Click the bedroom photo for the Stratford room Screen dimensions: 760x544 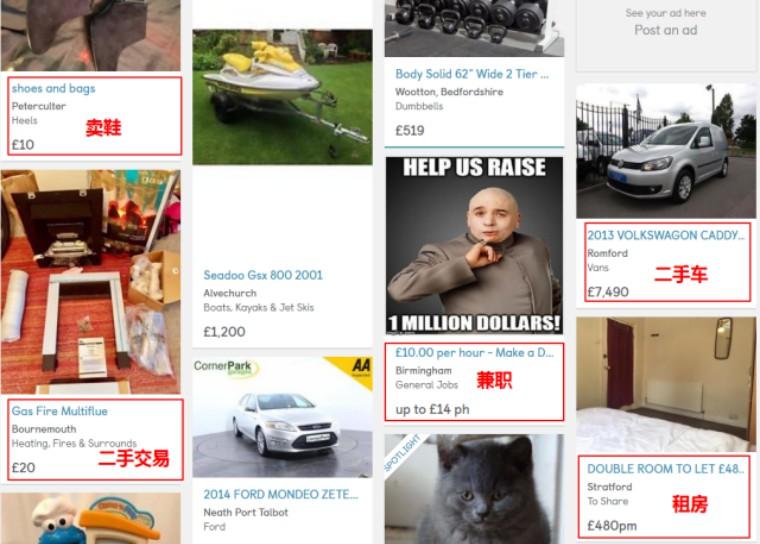pyautogui.click(x=666, y=385)
